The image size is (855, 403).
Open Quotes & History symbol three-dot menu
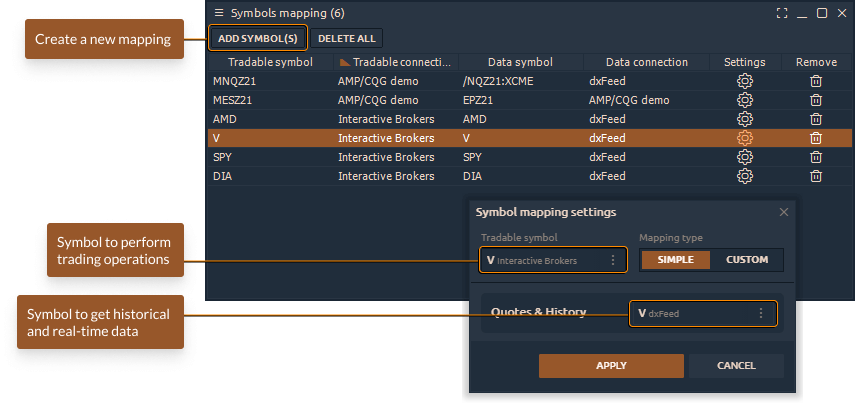point(760,313)
